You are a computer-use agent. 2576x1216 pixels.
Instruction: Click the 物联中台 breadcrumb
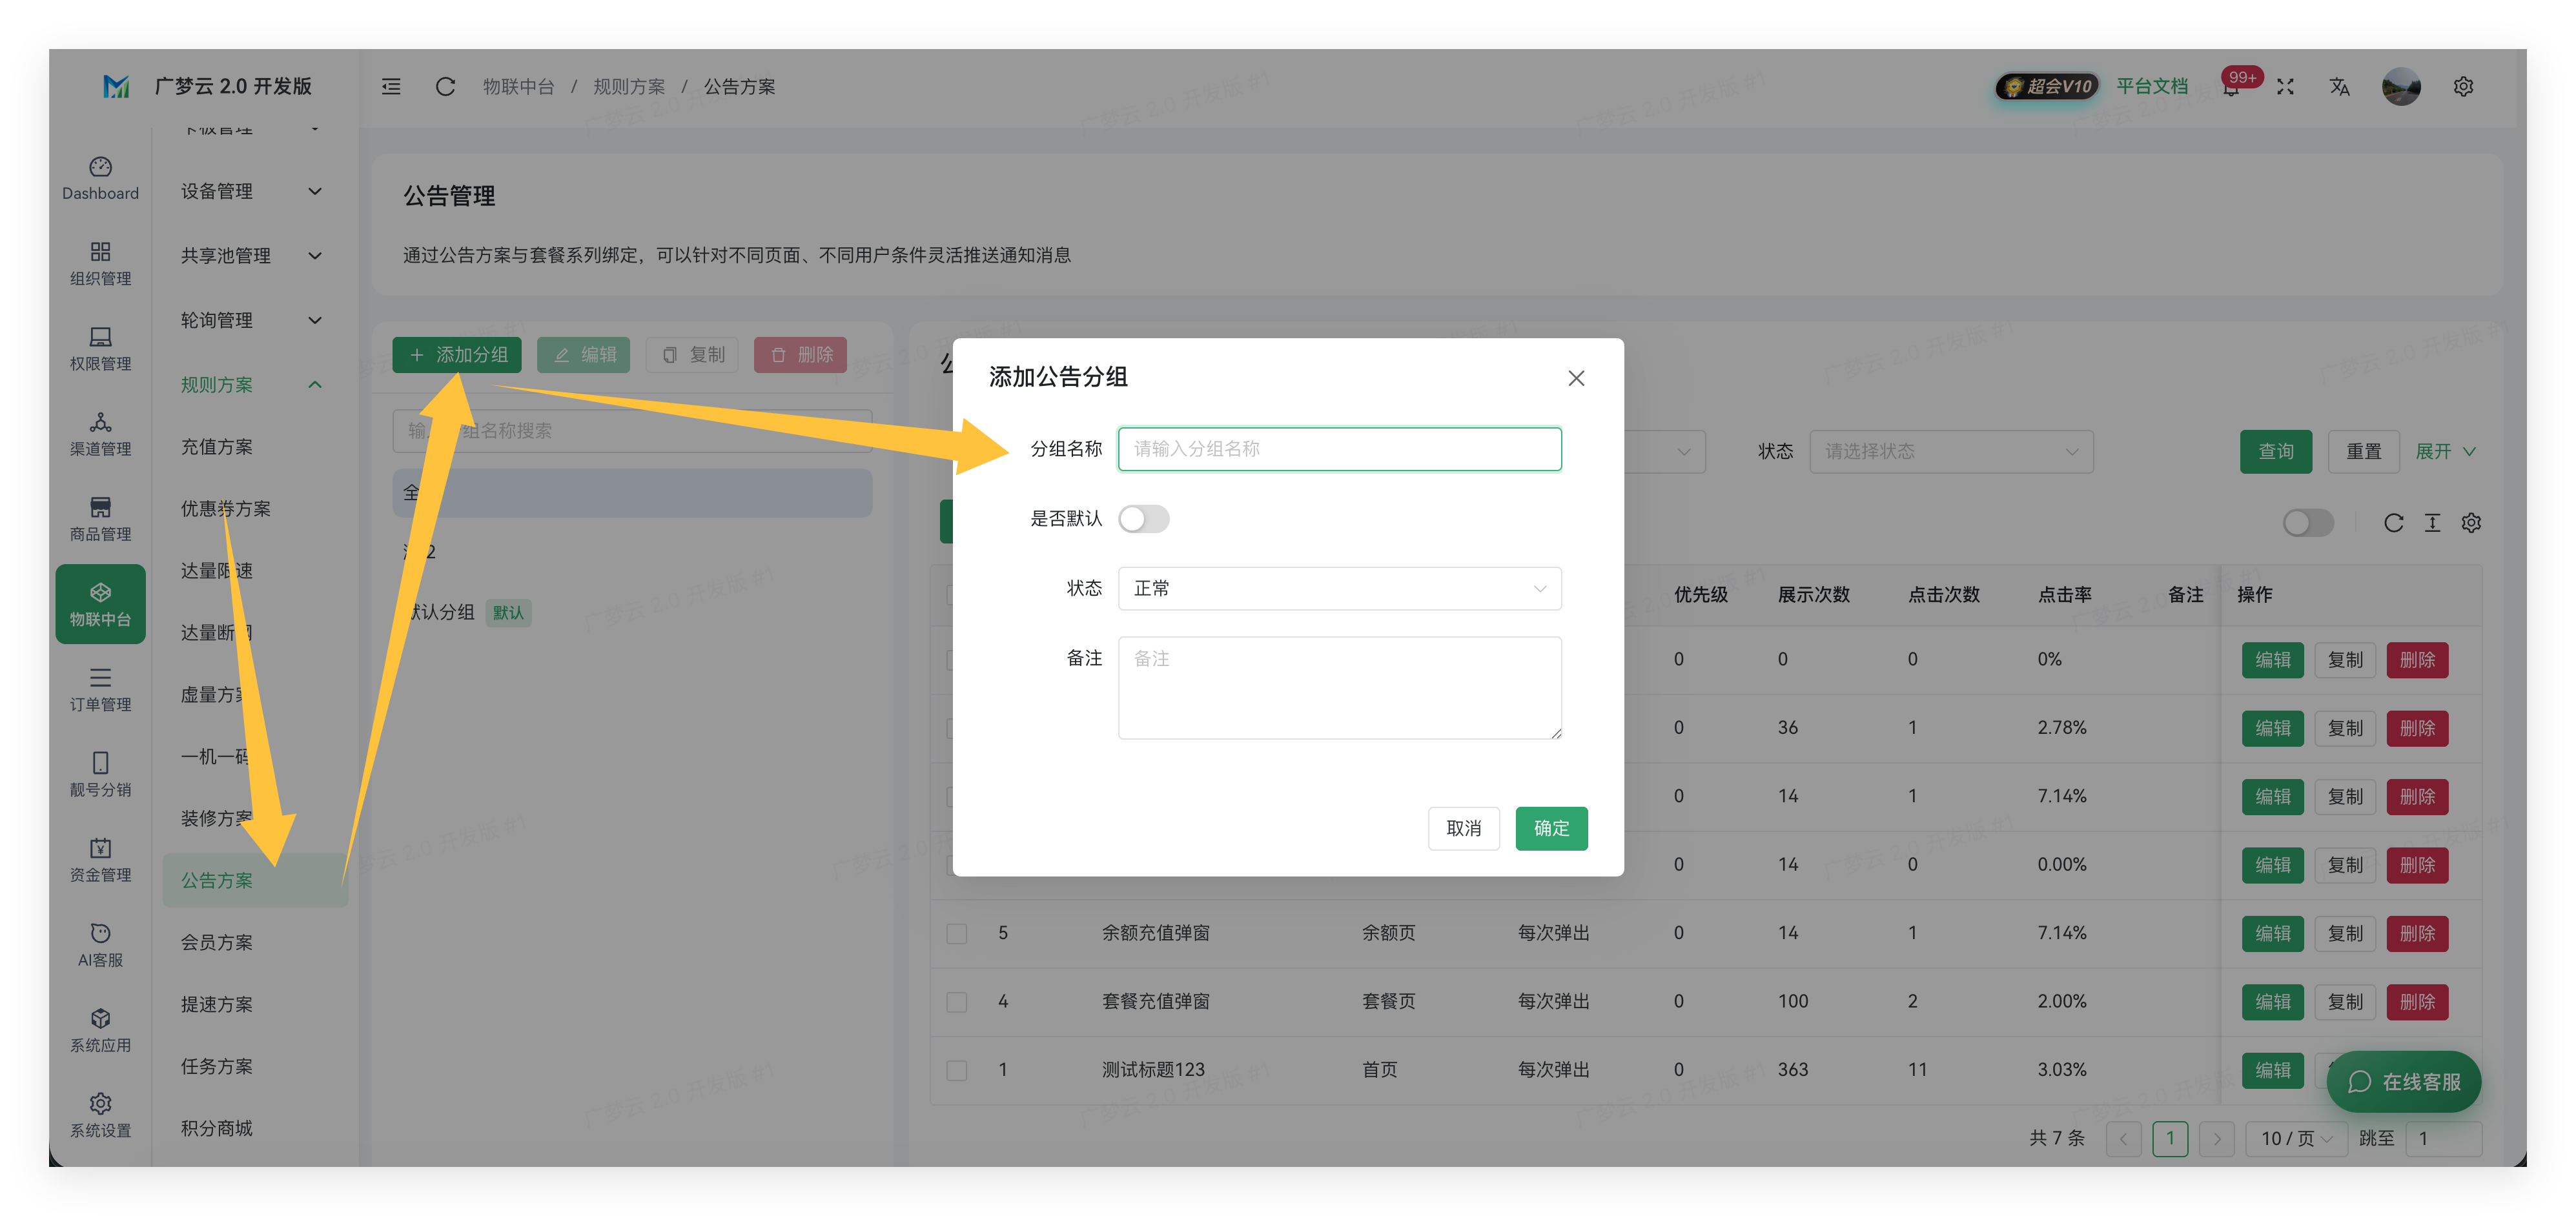tap(518, 87)
